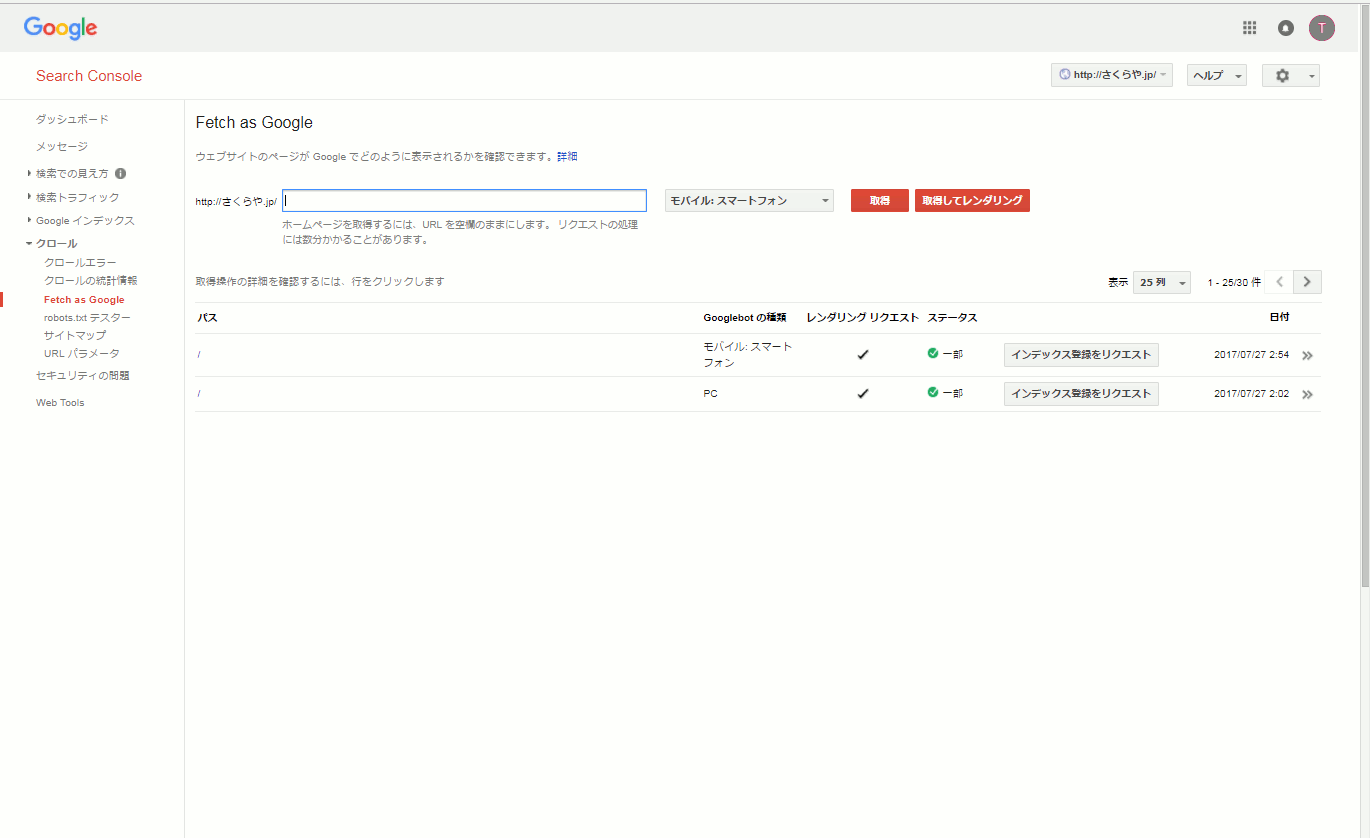Open the settings gear menu
Image resolution: width=1370 pixels, height=838 pixels.
click(x=1291, y=75)
